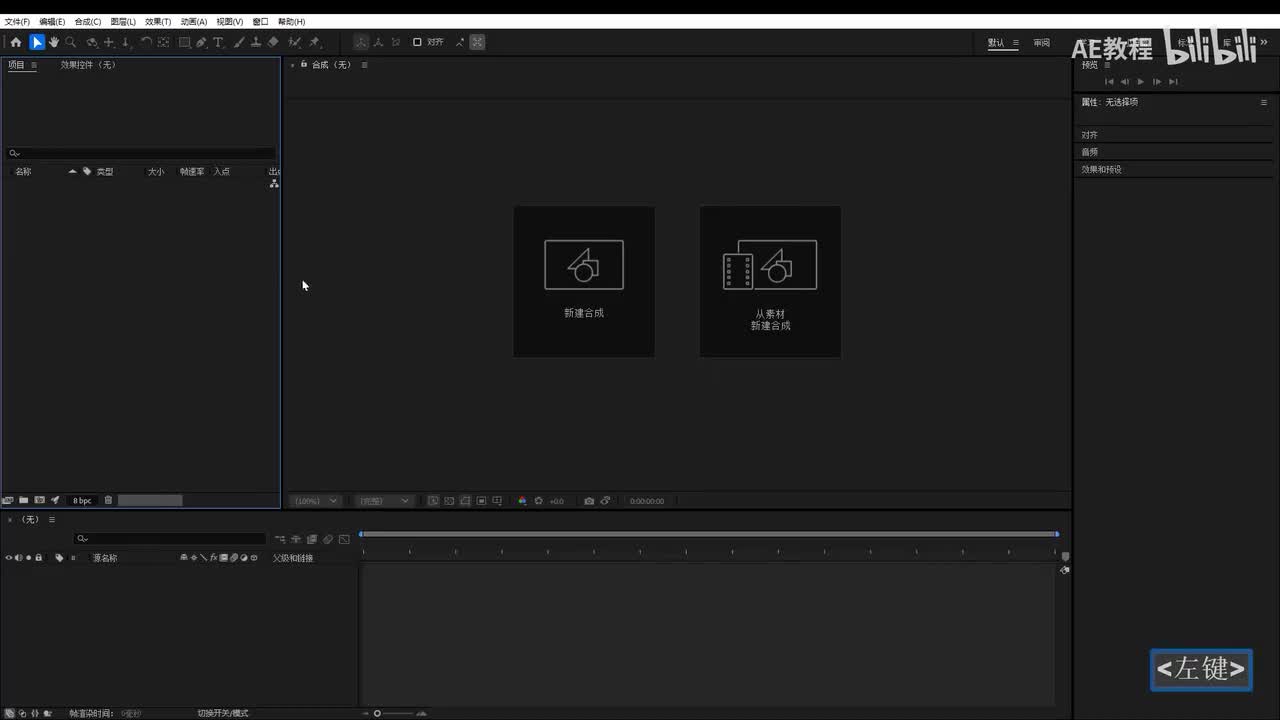Viewport: 1280px width, 720px height.
Task: Click the timeline time navigator bar
Action: [709, 534]
